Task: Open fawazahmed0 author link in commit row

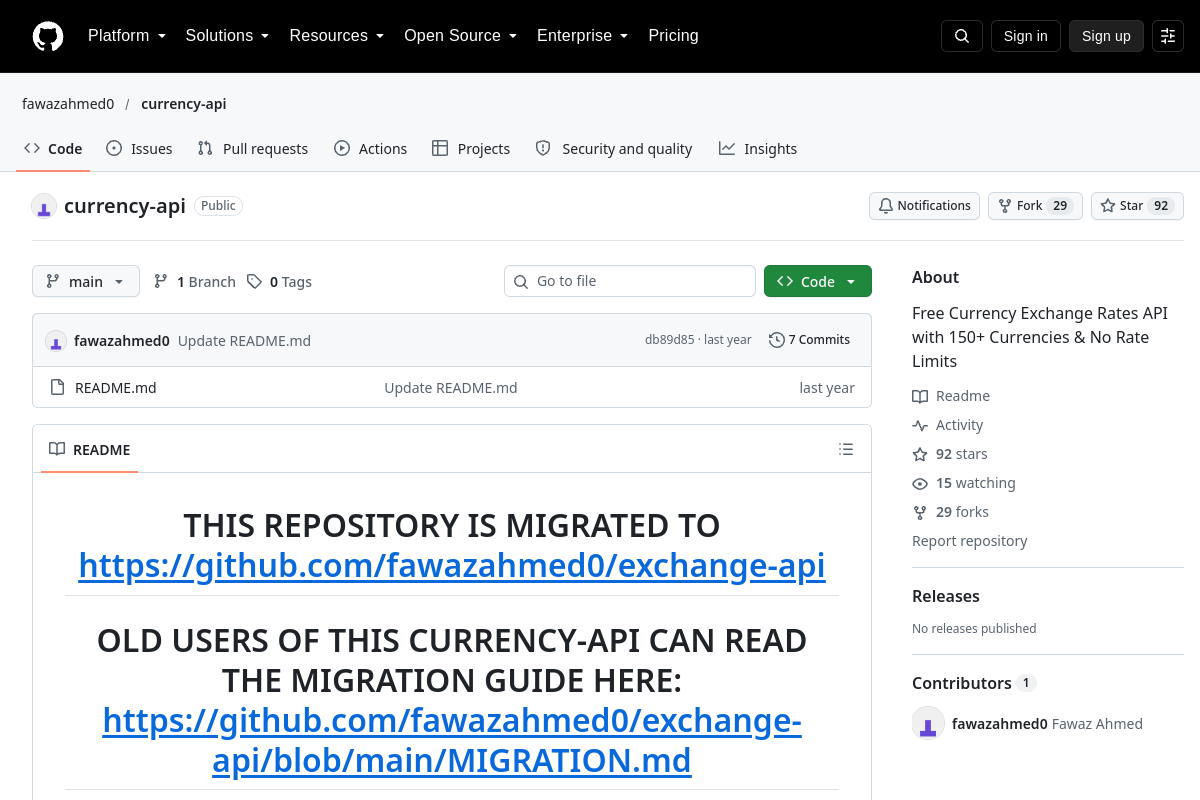Action: coord(122,340)
